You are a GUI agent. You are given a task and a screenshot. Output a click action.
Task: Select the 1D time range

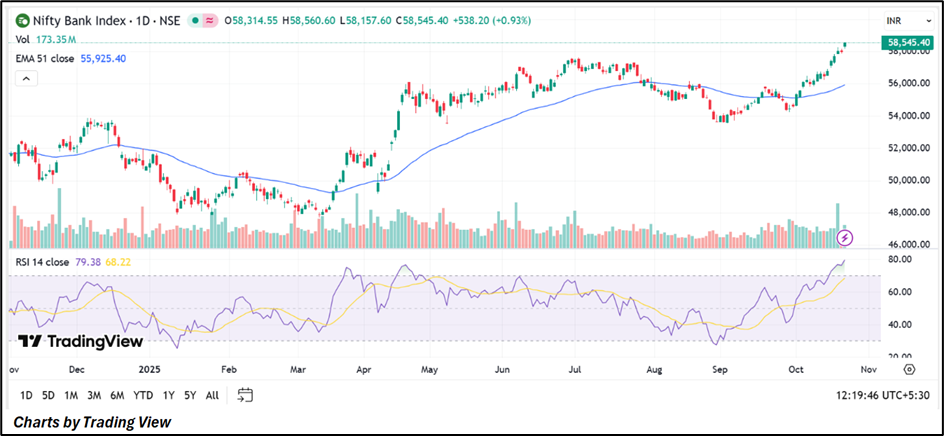click(x=26, y=395)
